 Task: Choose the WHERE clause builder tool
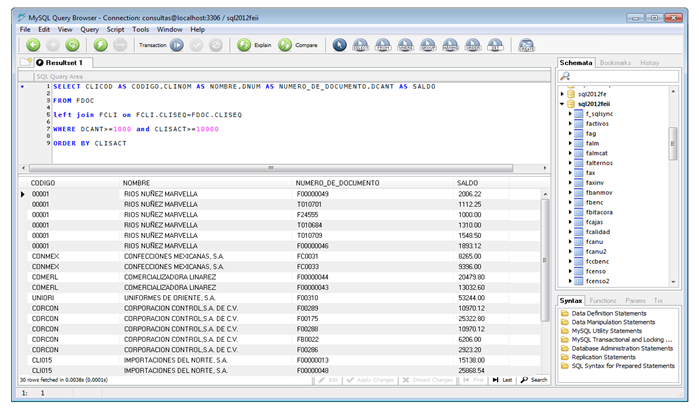click(x=405, y=45)
